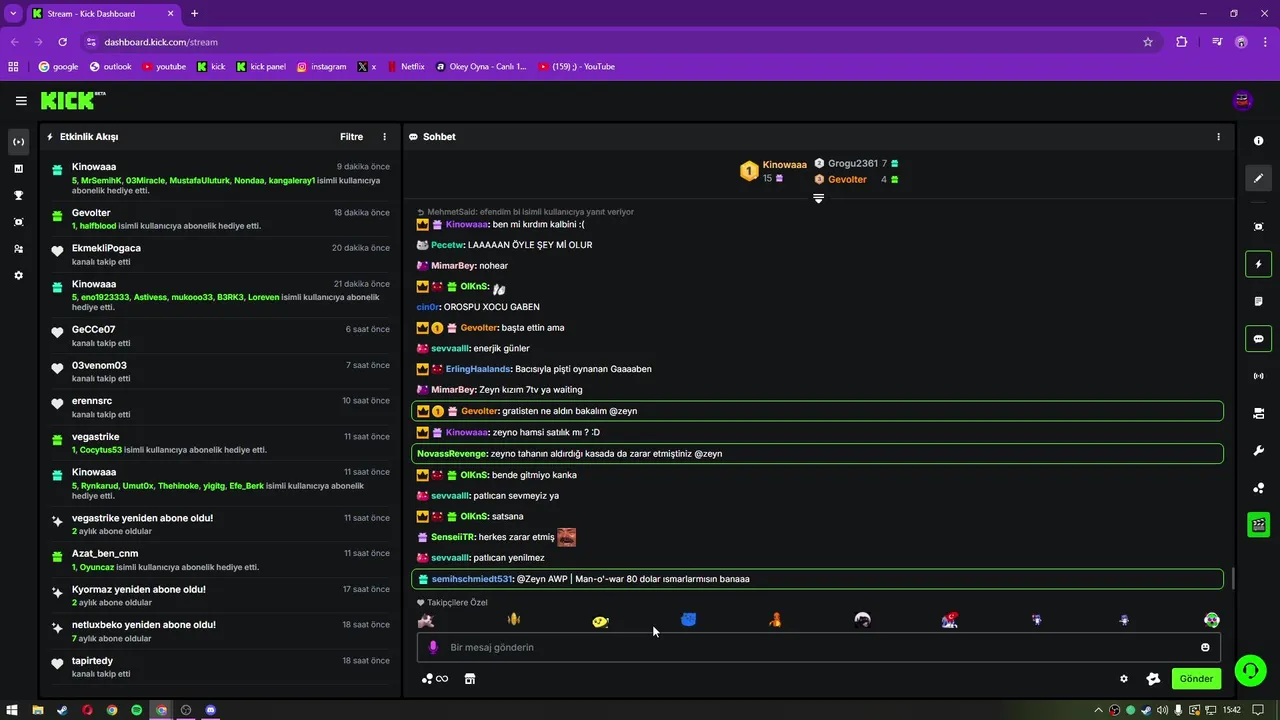Open the instagram bookmark

[x=322, y=67]
